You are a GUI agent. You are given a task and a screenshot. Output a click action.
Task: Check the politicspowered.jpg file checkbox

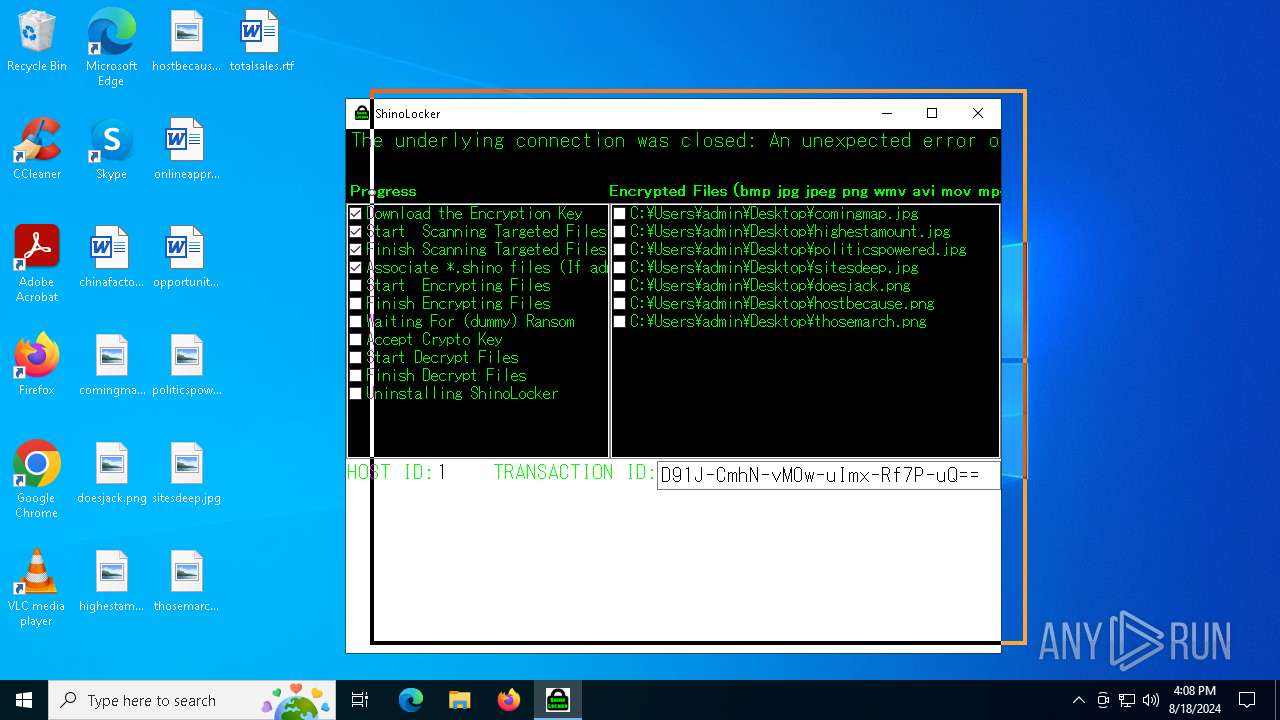click(619, 249)
